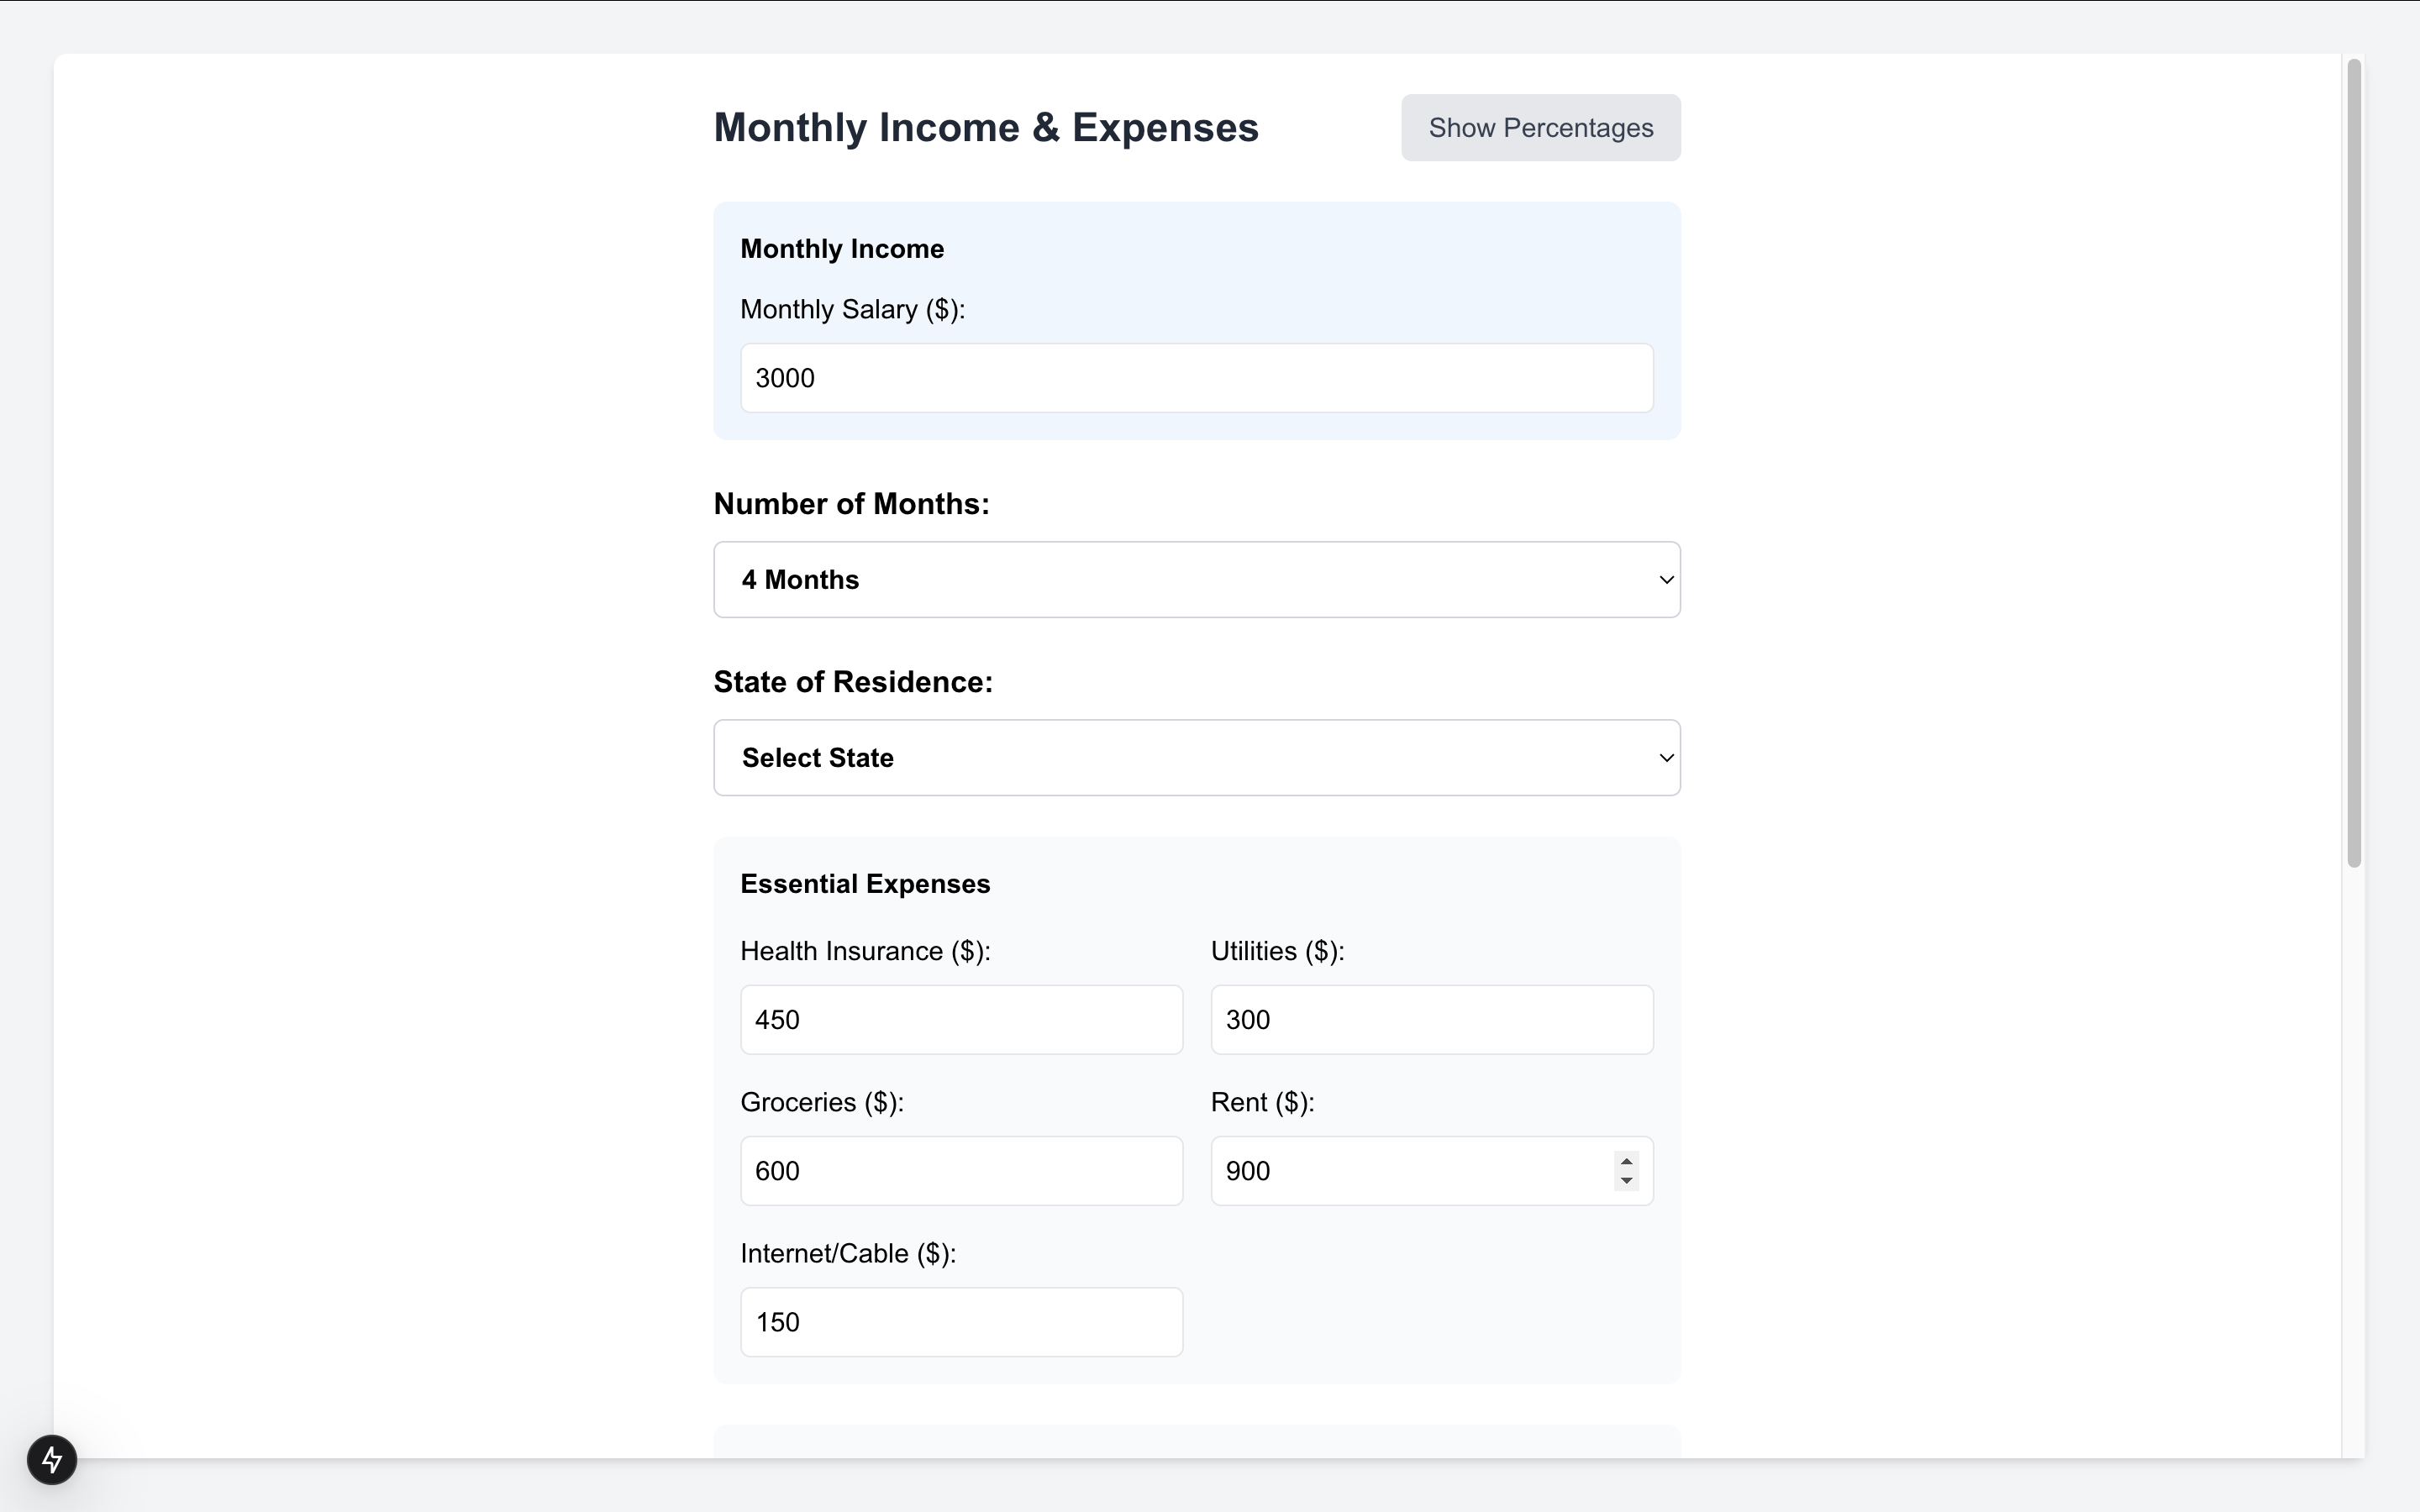Increase Rent using the up stepper arrow

(x=1626, y=1162)
